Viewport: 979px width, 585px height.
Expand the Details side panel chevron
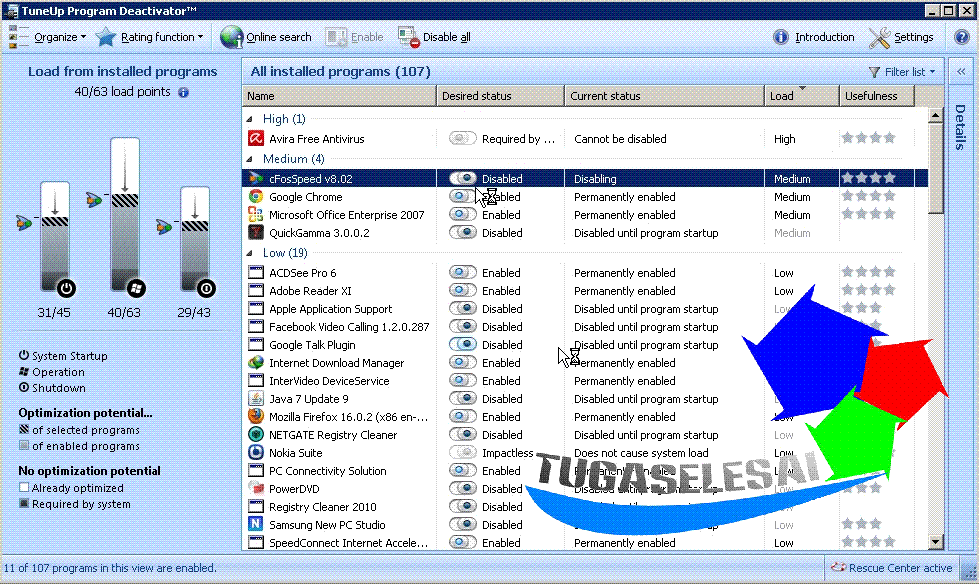pyautogui.click(x=962, y=72)
